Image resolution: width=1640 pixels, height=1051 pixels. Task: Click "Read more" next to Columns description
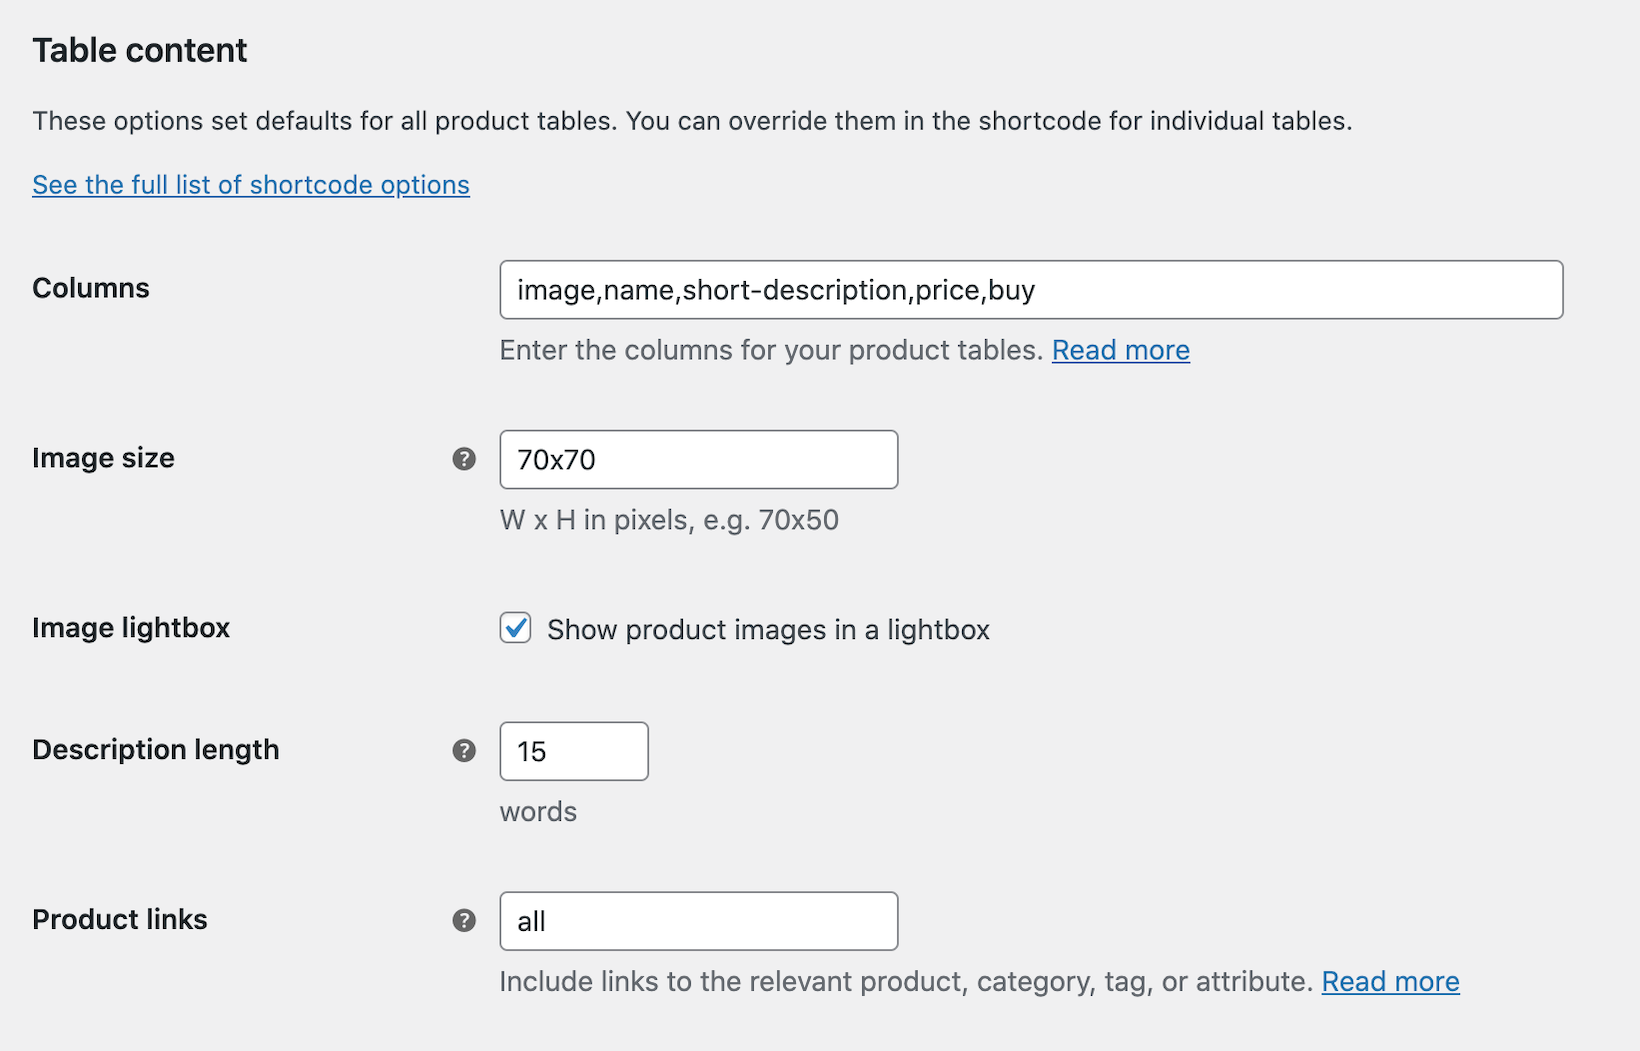point(1120,350)
